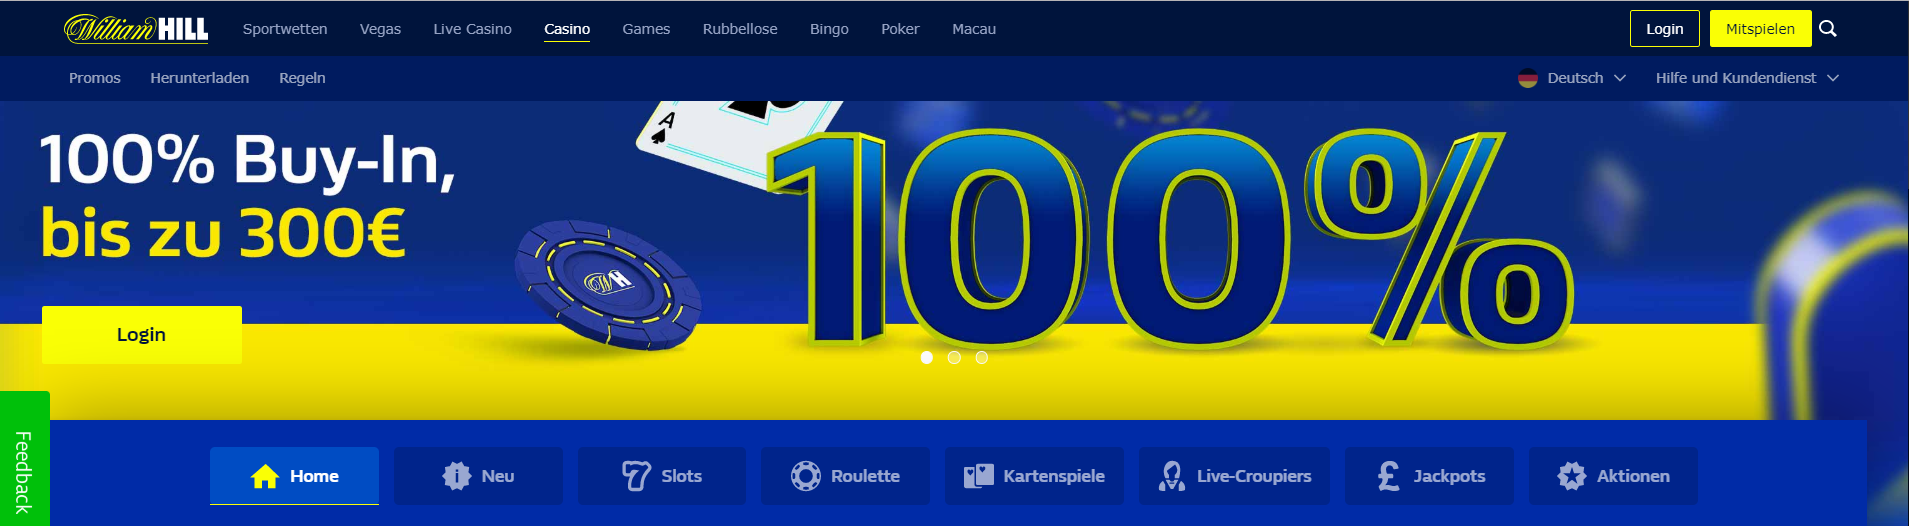
Task: Go to the Macau section
Action: (x=974, y=29)
